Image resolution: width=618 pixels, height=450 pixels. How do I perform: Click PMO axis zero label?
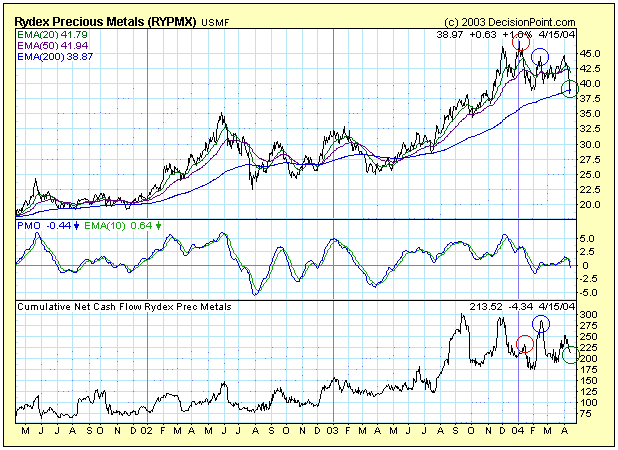point(585,266)
